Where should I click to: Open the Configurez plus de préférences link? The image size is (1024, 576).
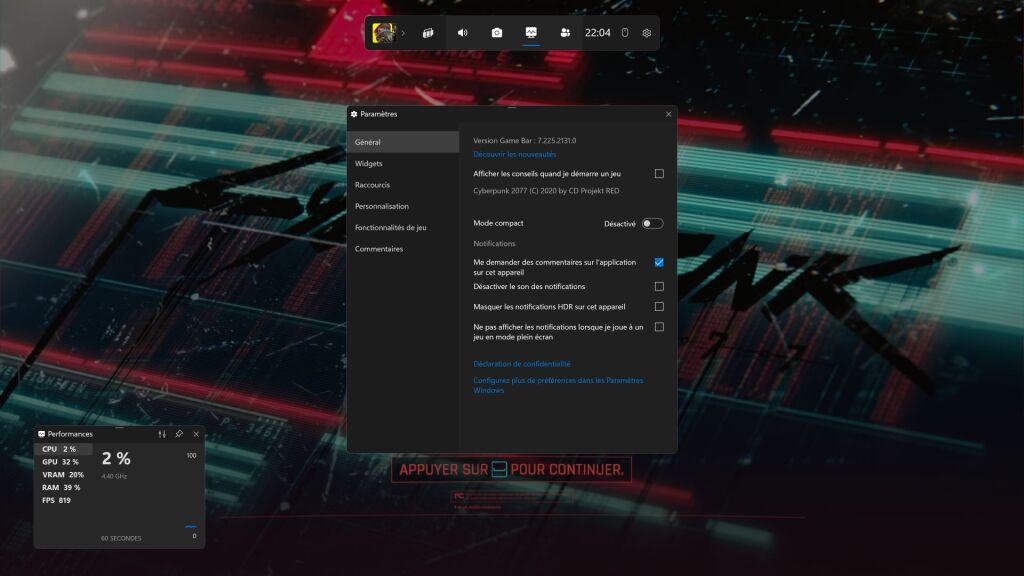[x=558, y=385]
